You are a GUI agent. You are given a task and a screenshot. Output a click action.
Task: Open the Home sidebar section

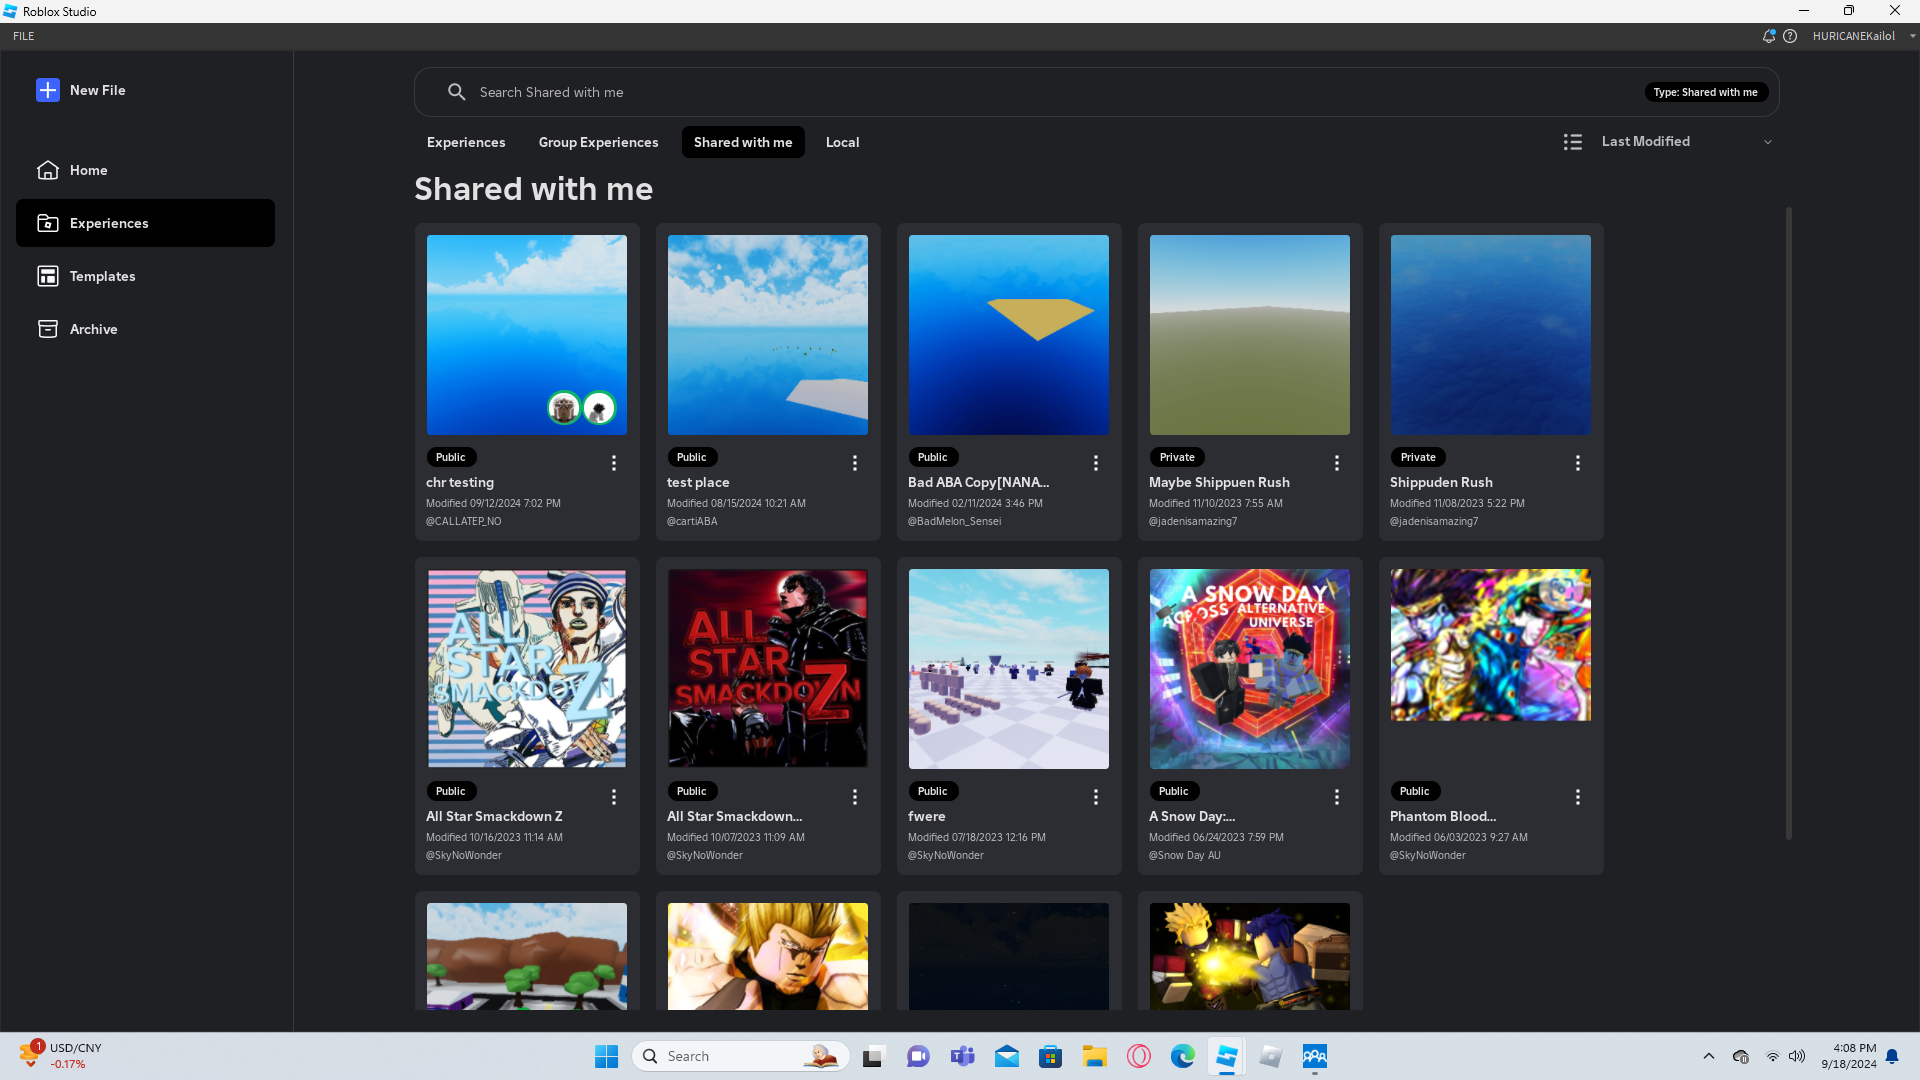pyautogui.click(x=88, y=170)
